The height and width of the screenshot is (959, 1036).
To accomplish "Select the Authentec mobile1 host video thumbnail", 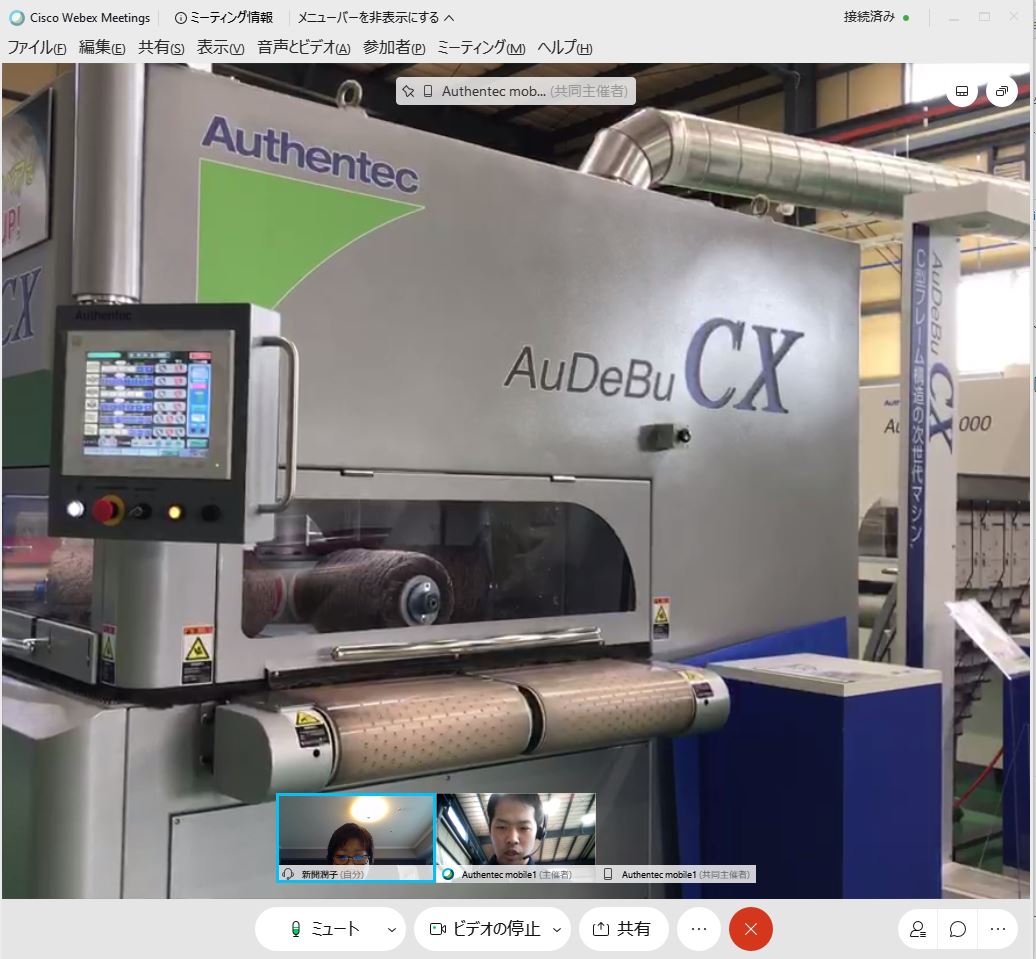I will 516,830.
